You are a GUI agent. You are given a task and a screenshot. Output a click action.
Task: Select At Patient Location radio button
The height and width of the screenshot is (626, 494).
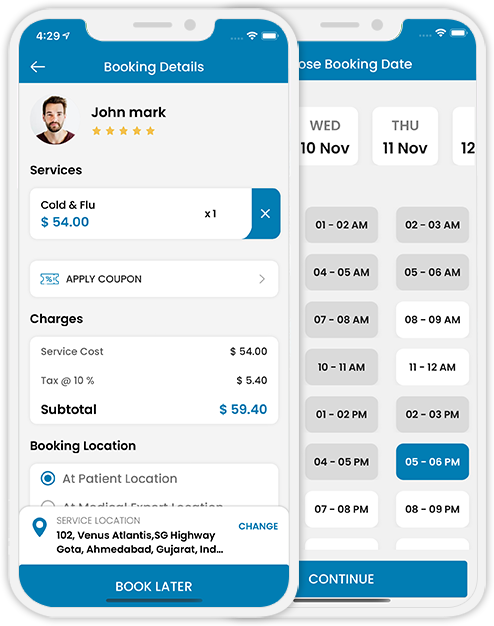tap(48, 478)
